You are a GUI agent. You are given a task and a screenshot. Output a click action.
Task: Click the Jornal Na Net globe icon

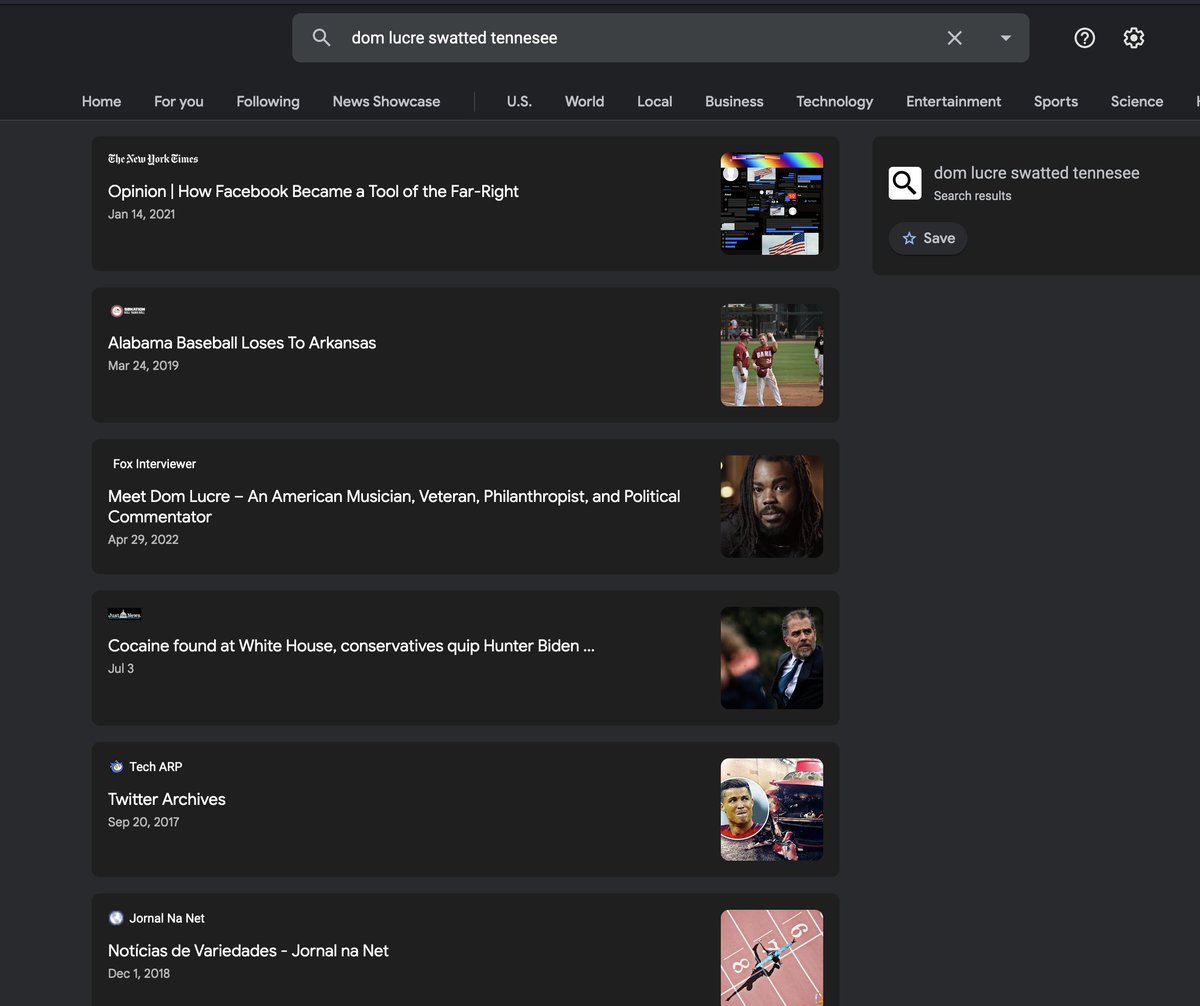click(x=116, y=918)
